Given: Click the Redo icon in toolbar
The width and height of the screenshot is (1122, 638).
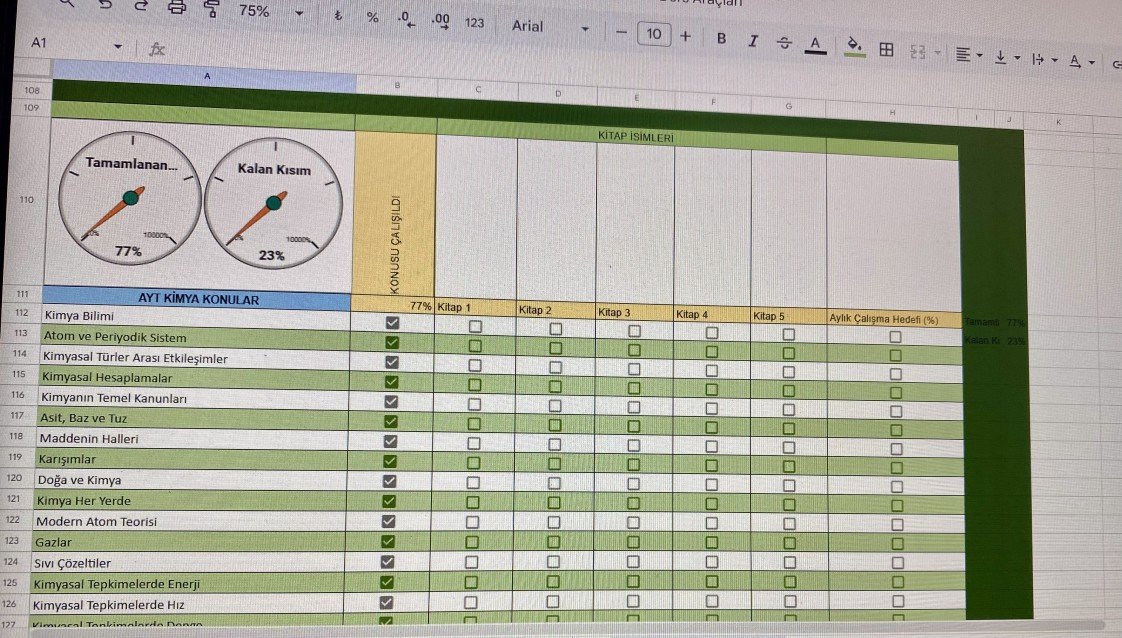Looking at the screenshot, I should [x=140, y=6].
